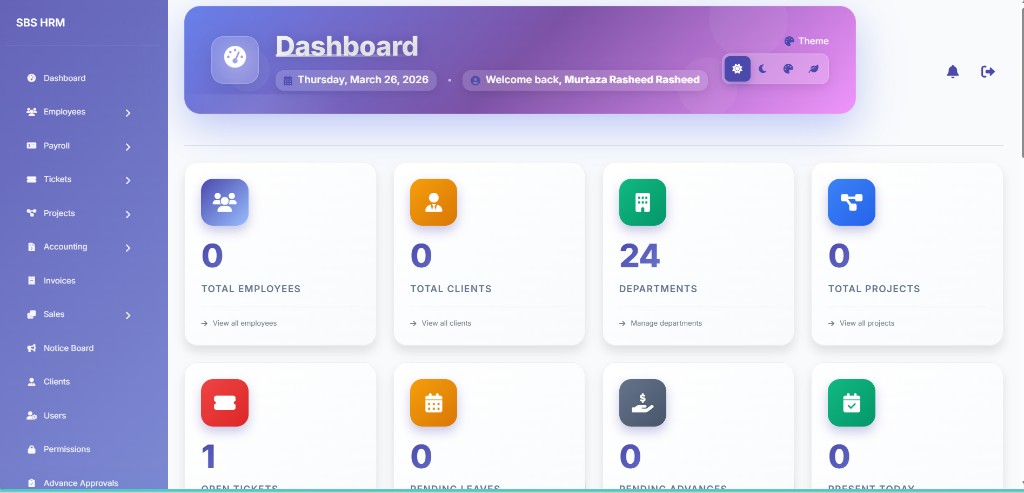Screen dimensions: 1024x493
Task: Open notifications with the bell icon
Action: coord(953,72)
